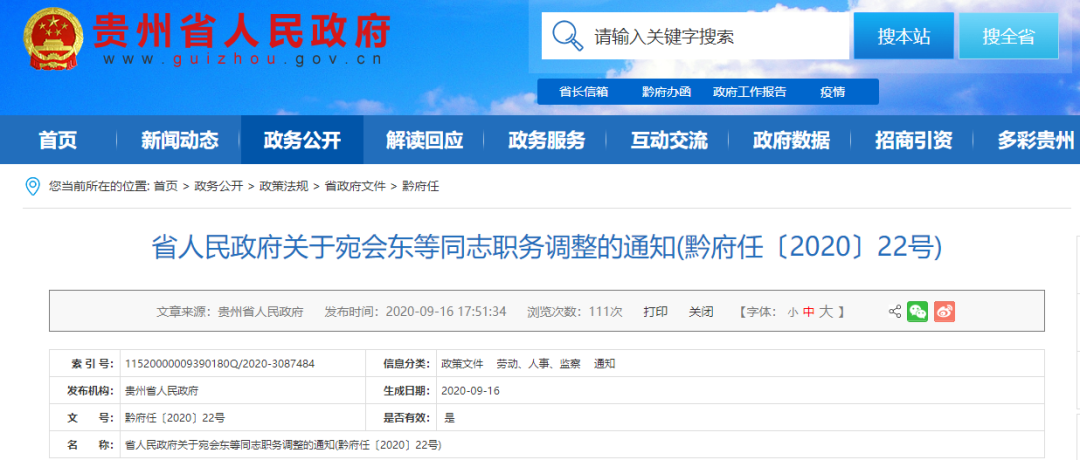This screenshot has height=460, width=1080.
Task: Click 政务公开 in the breadcrumb
Action: coord(218,186)
